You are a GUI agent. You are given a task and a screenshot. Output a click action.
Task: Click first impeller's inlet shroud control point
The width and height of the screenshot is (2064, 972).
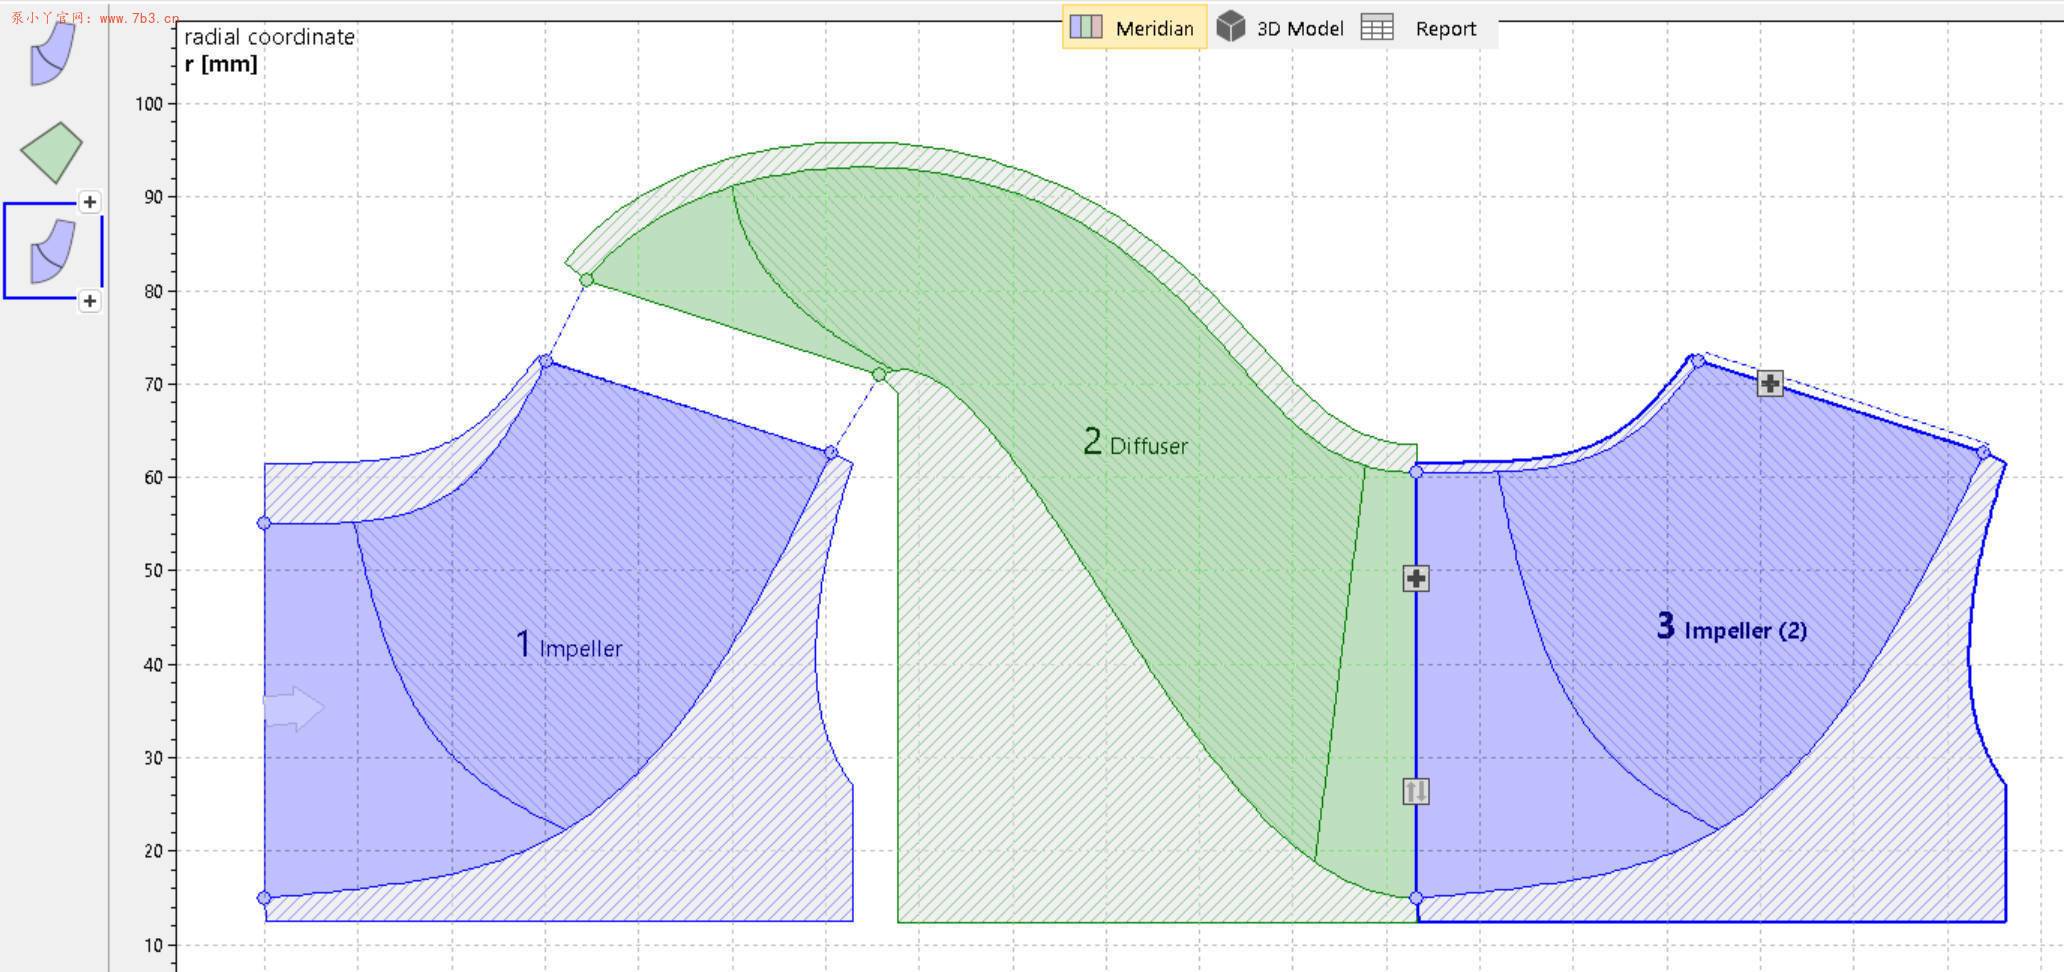[264, 523]
